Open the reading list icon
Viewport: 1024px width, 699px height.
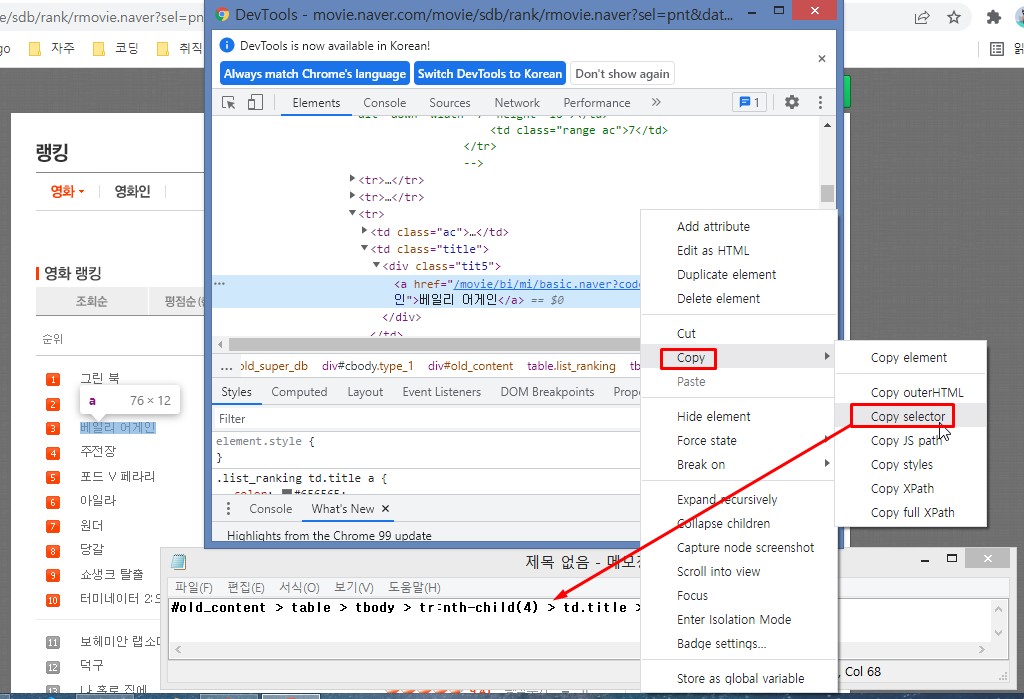997,48
